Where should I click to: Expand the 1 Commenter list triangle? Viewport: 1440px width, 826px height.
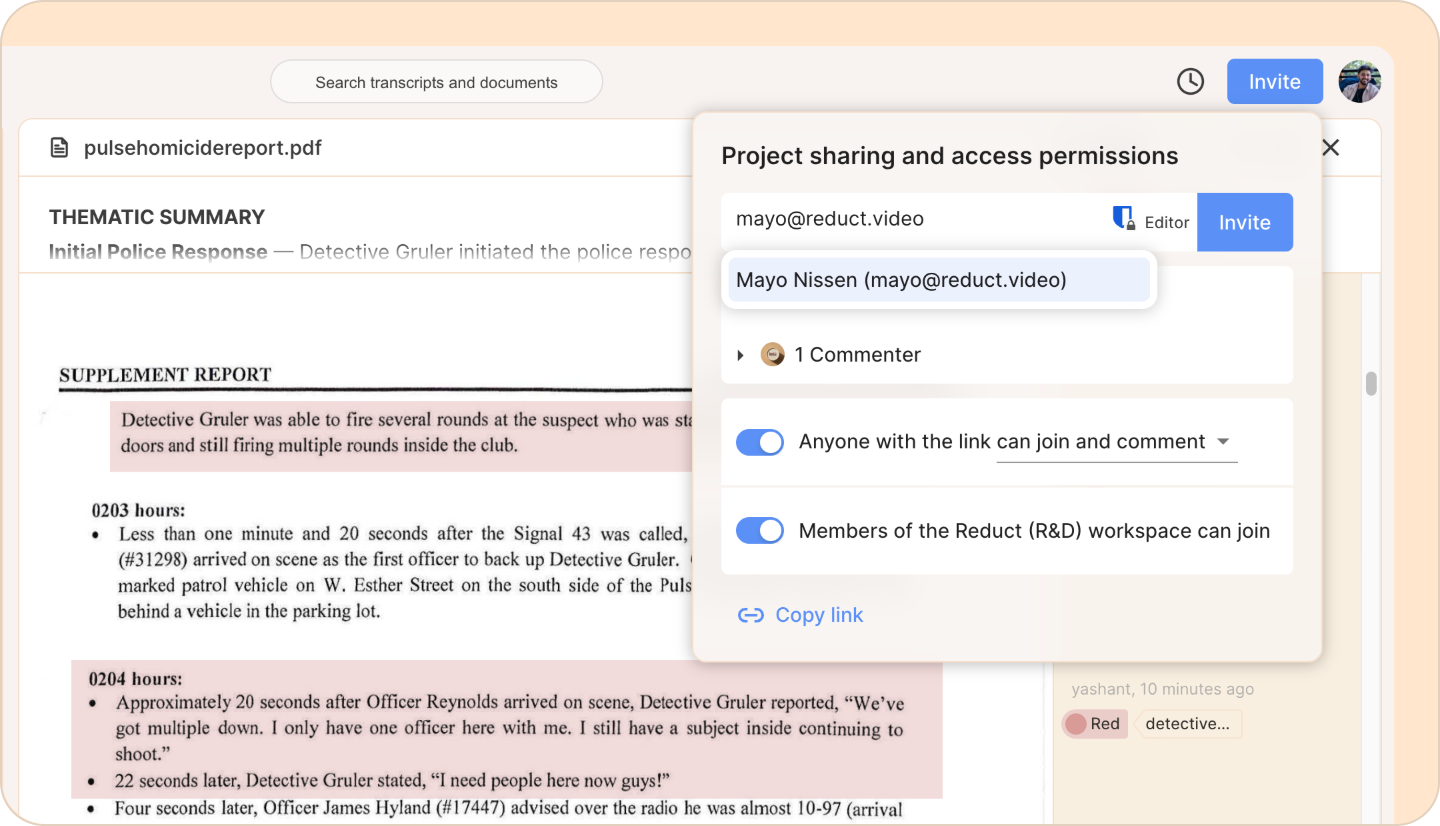740,355
